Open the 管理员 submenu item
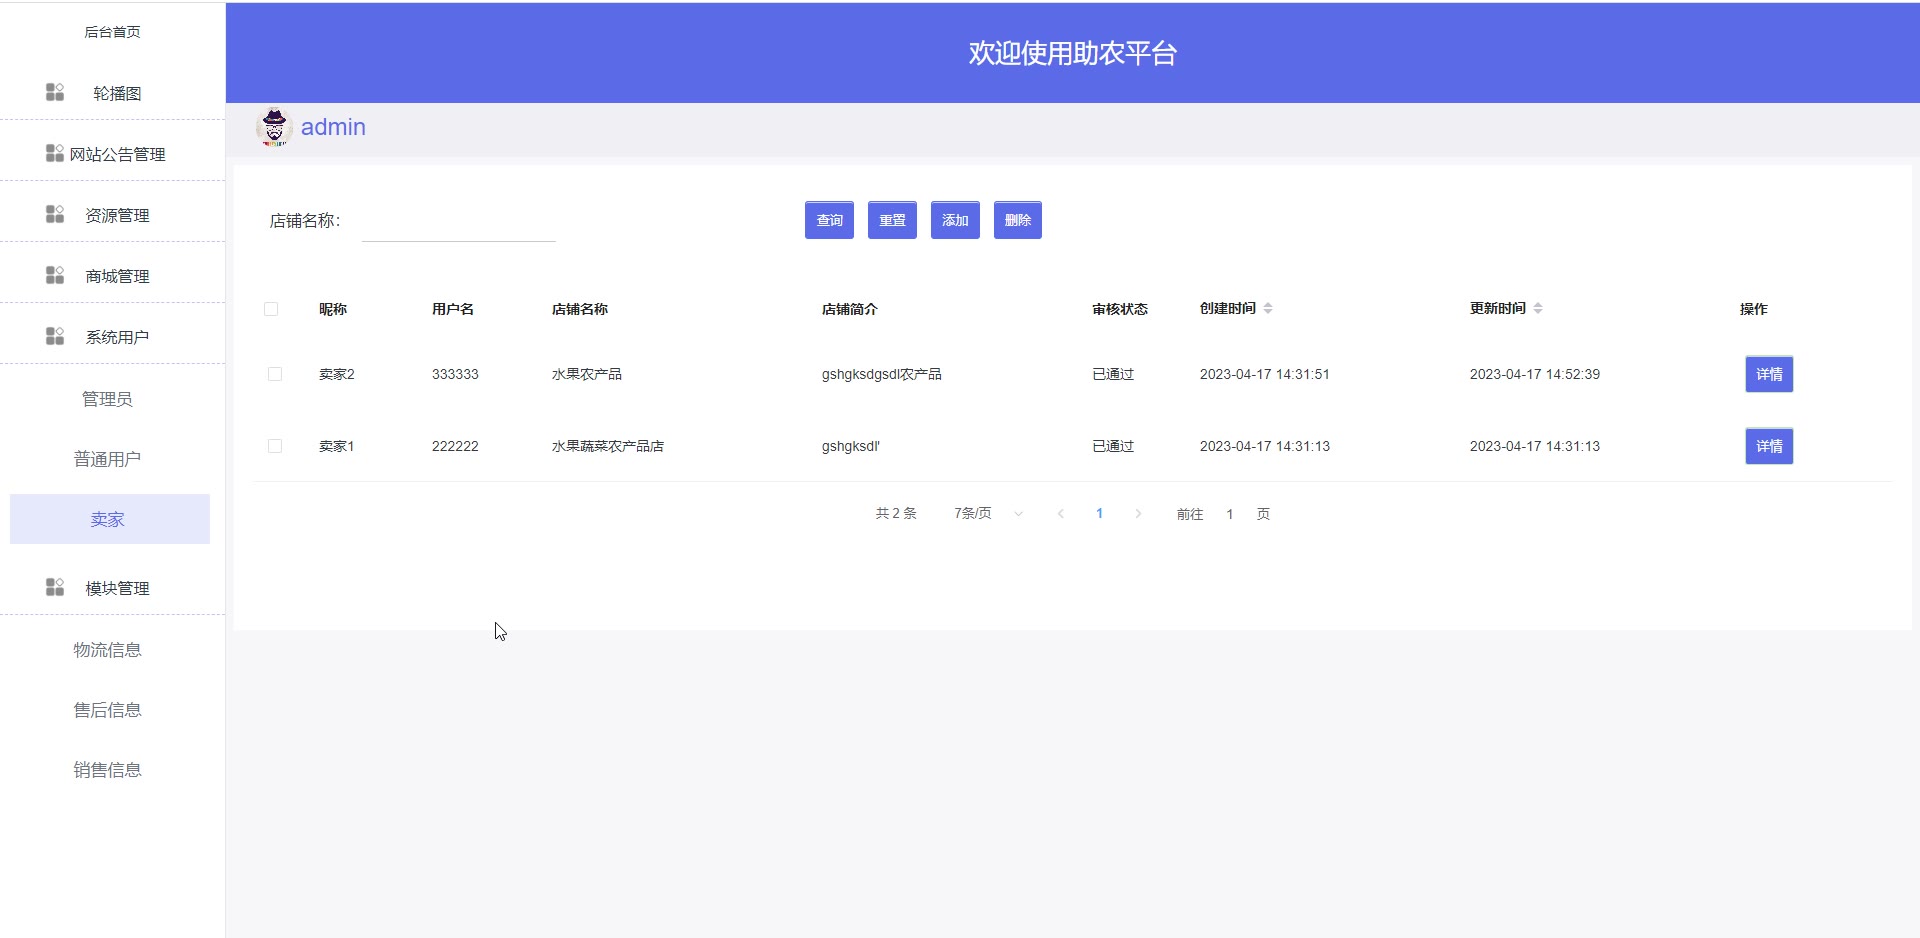 (x=107, y=399)
